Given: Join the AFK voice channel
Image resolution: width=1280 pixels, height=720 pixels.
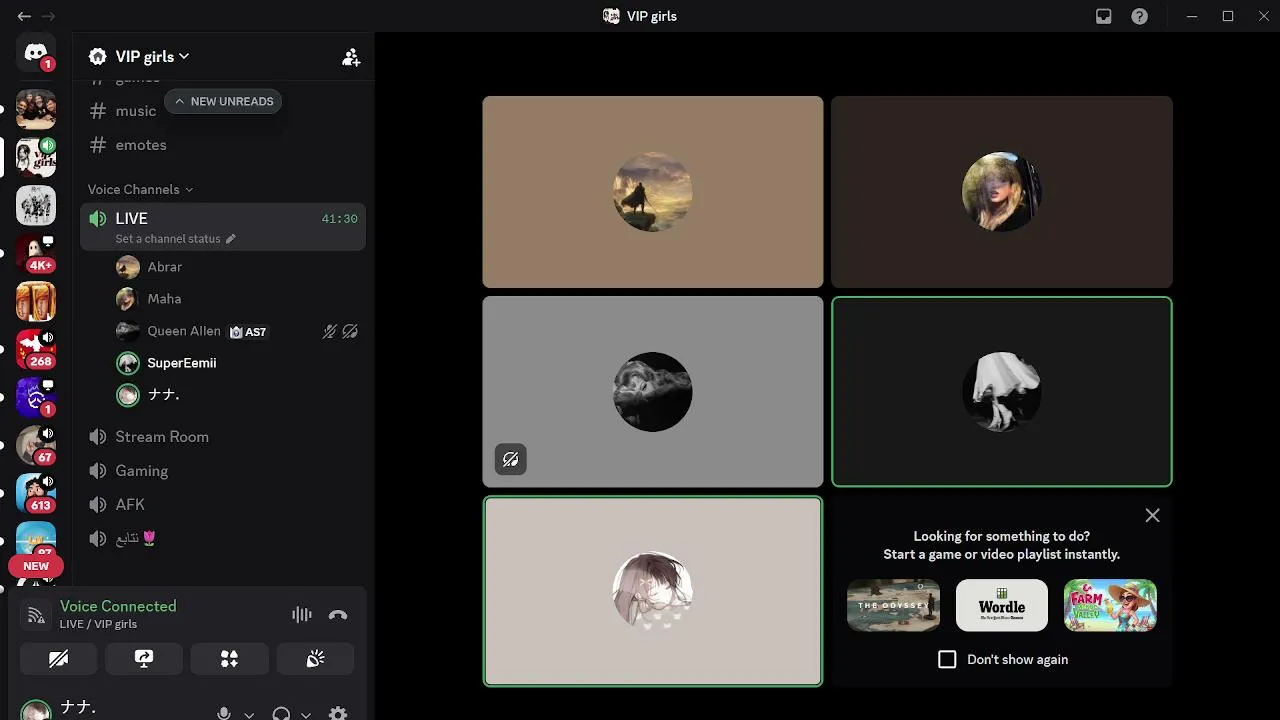Looking at the screenshot, I should (223, 505).
